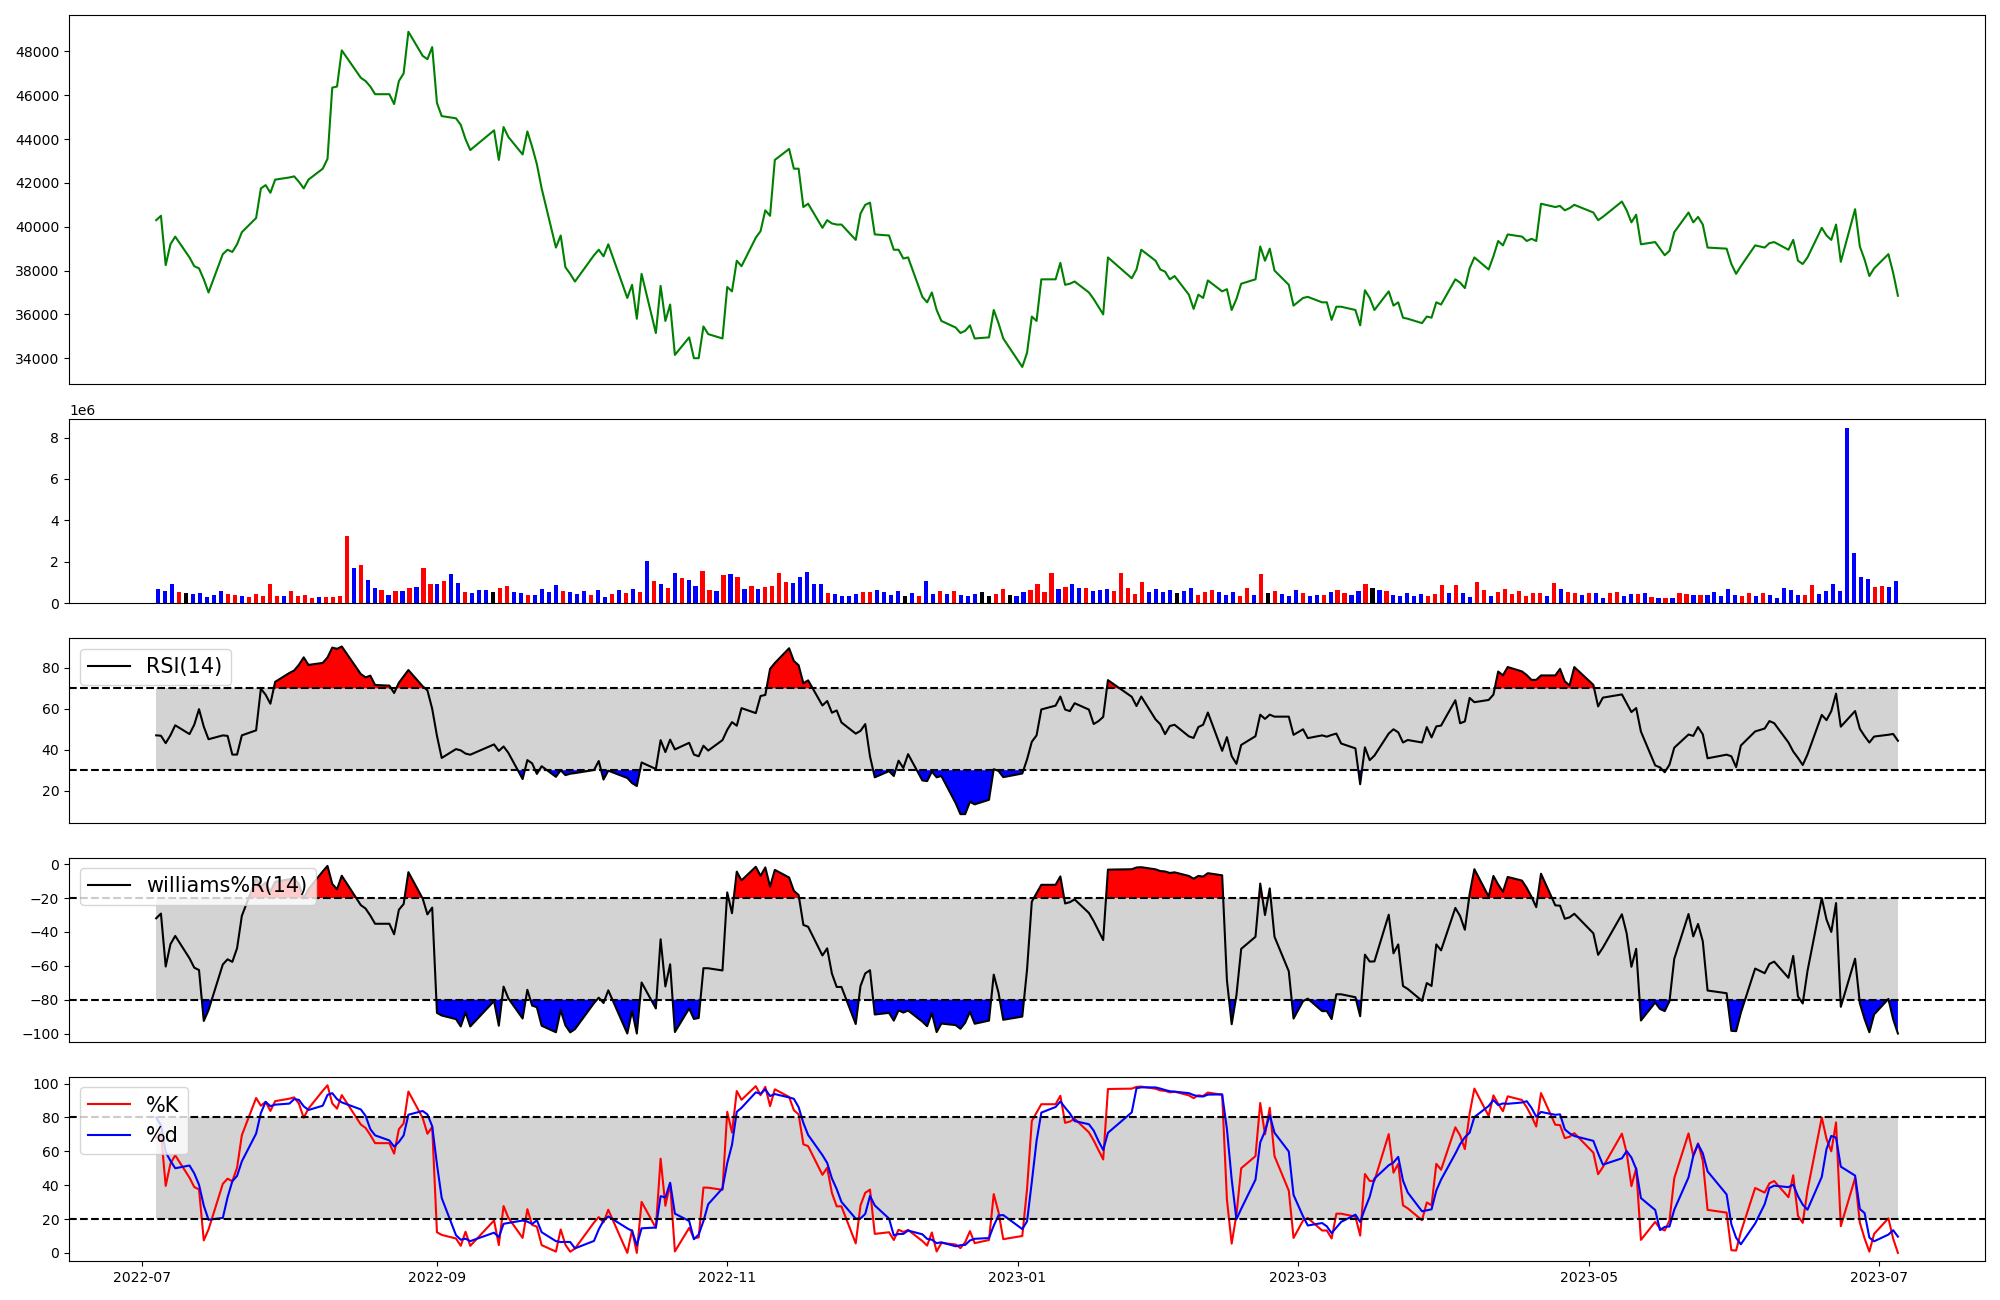
Task: Click the 2023-05 x-axis date label
Action: 1588,1276
